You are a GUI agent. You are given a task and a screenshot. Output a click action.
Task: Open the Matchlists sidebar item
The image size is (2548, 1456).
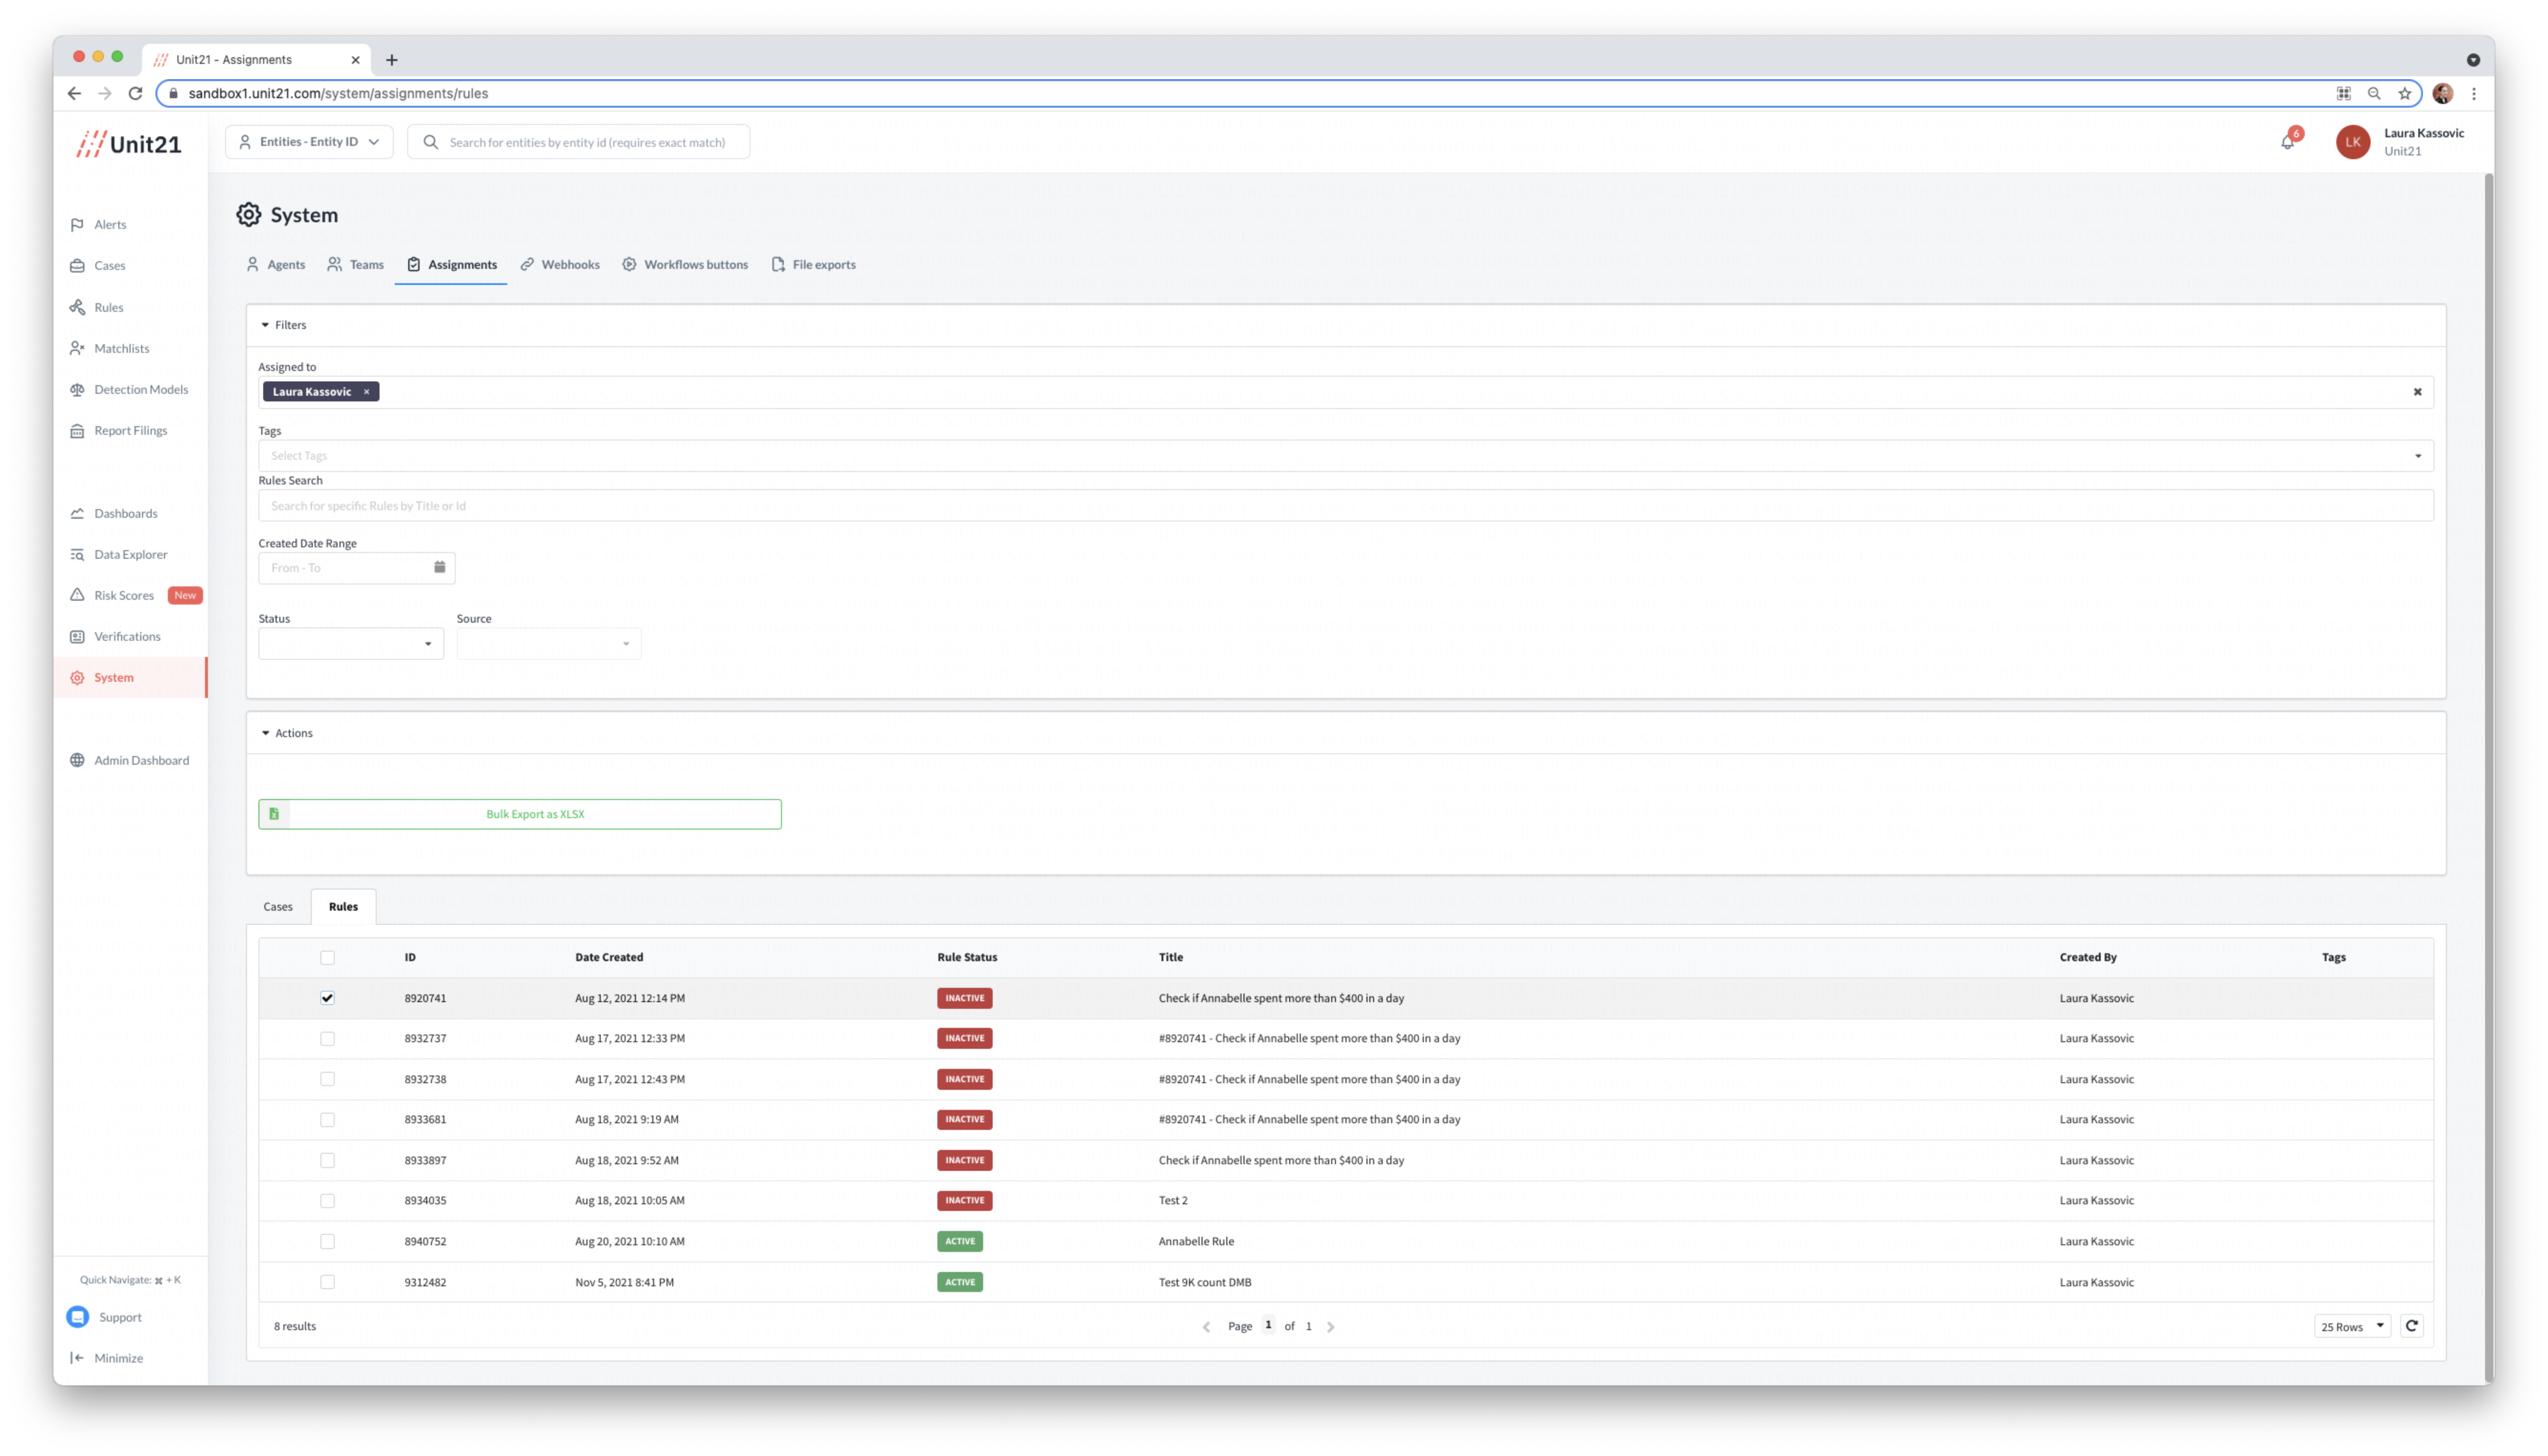point(121,348)
